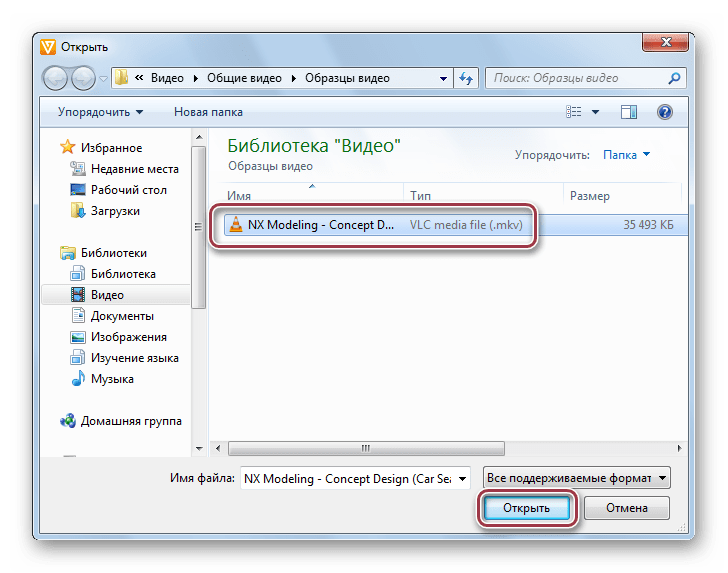Image resolution: width=728 pixels, height=573 pixels.
Task: Click the Отмена button
Action: pyautogui.click(x=627, y=508)
